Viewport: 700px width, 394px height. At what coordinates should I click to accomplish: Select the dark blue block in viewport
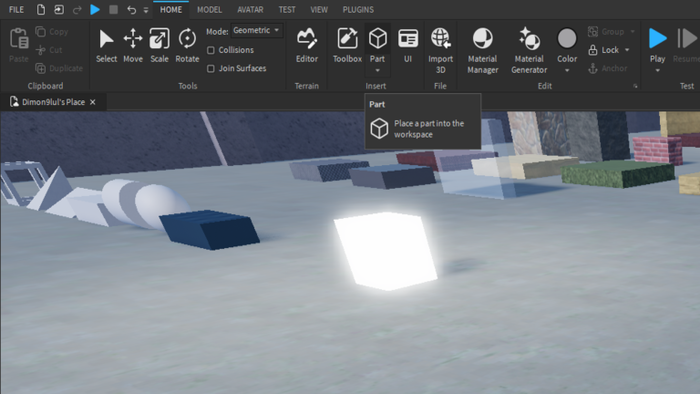[209, 229]
